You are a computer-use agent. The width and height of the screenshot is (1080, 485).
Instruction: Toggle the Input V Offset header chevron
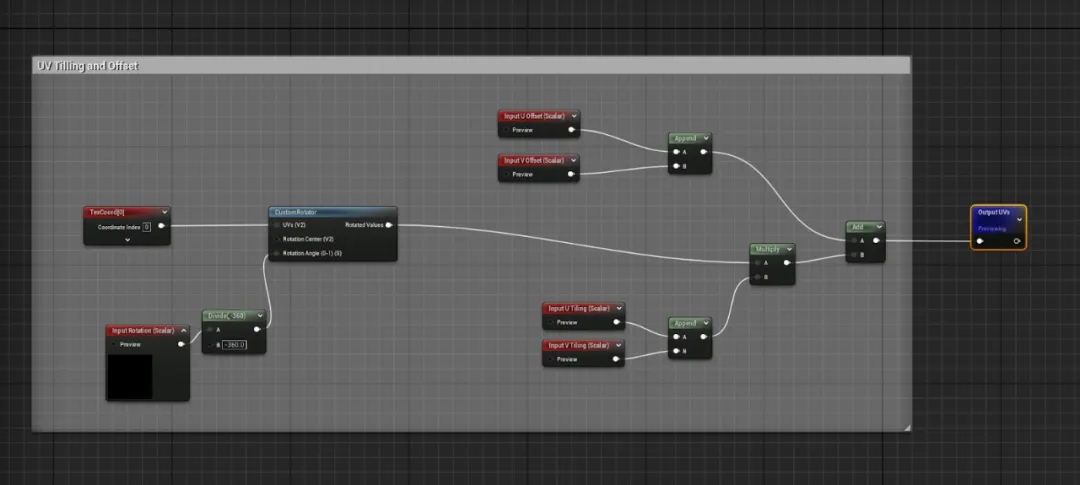click(x=573, y=161)
